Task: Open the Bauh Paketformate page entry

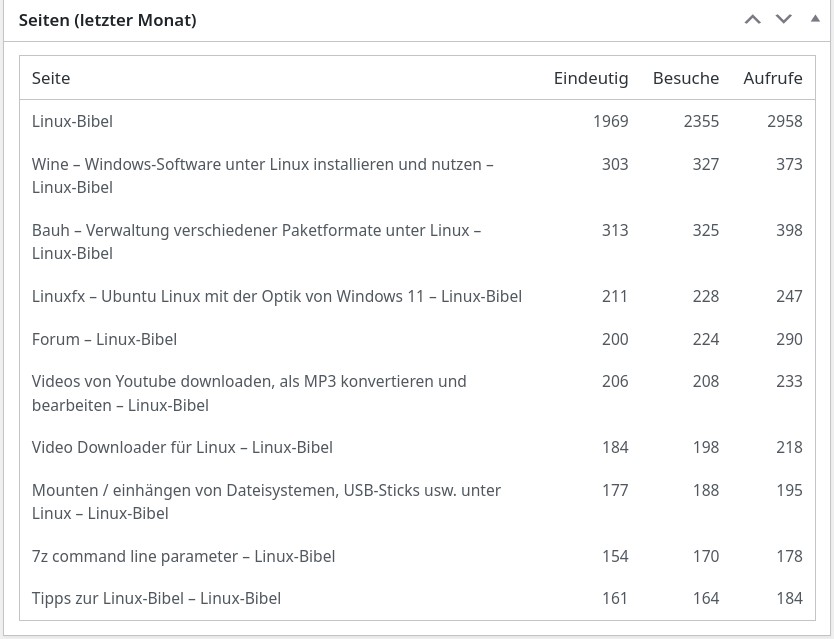Action: pos(256,242)
